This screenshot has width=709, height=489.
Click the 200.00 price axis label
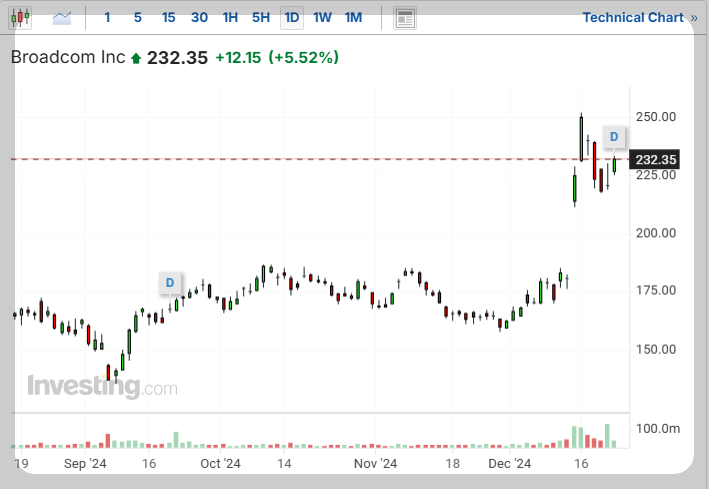[x=656, y=233]
